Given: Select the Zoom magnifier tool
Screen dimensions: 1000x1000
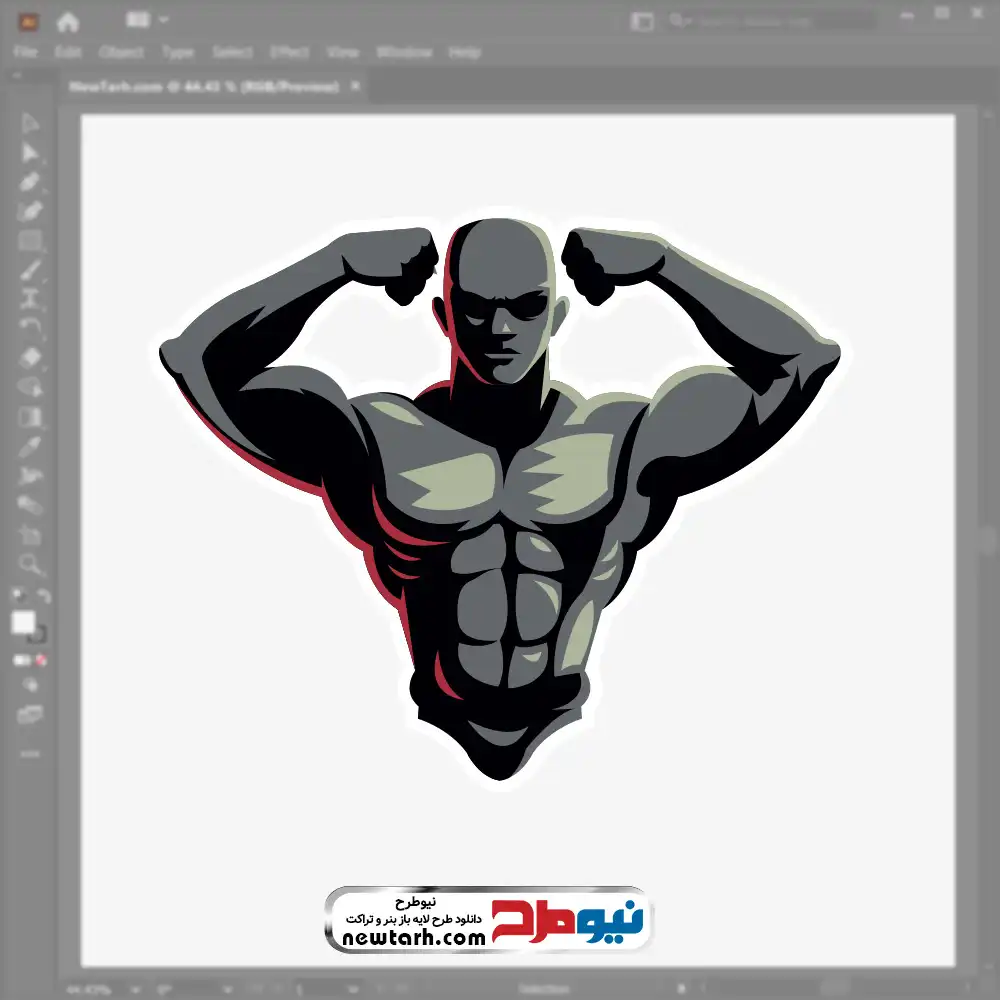Looking at the screenshot, I should click(x=30, y=564).
